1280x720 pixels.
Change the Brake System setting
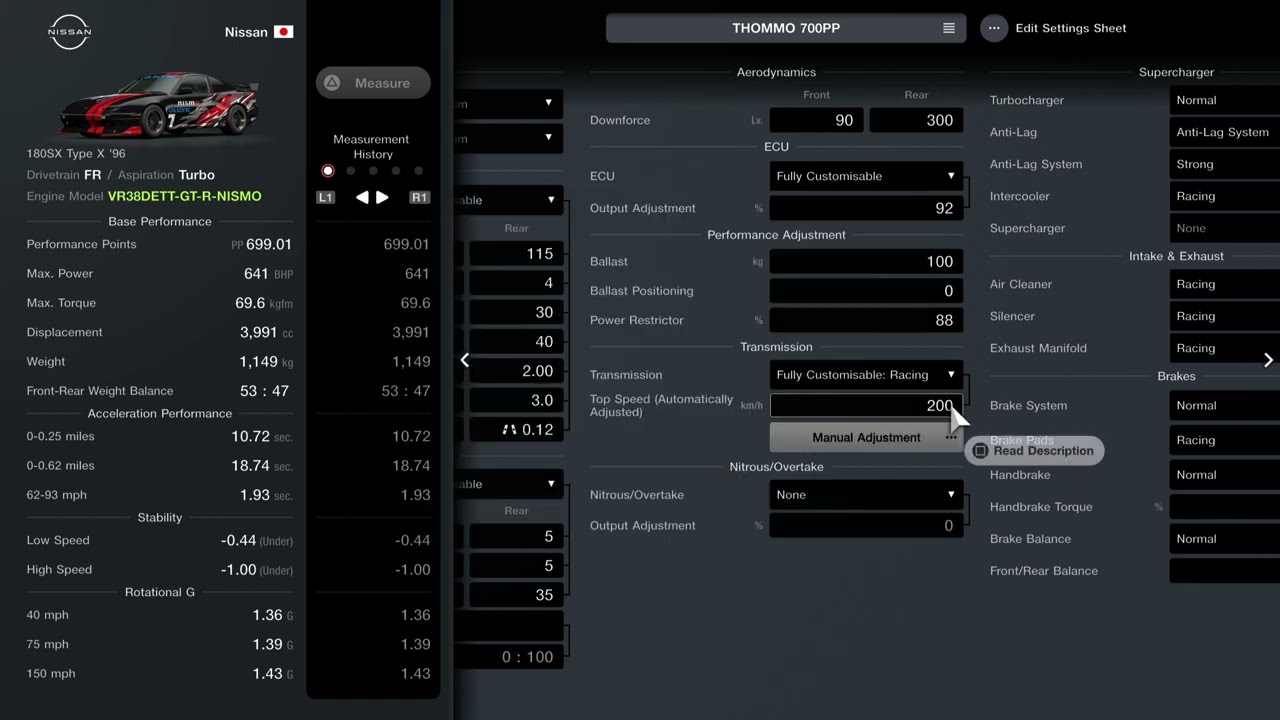[x=1224, y=405]
